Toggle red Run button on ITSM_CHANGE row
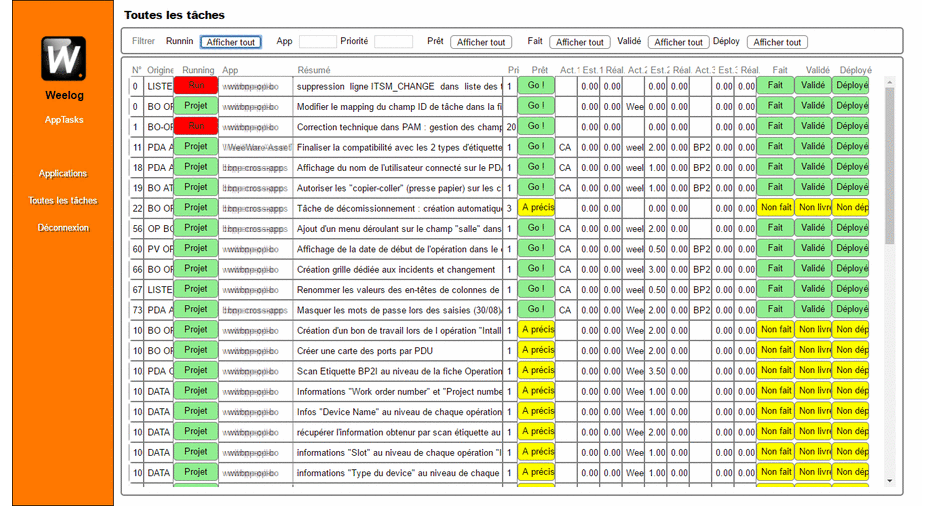Image resolution: width=935 pixels, height=506 pixels. point(196,86)
